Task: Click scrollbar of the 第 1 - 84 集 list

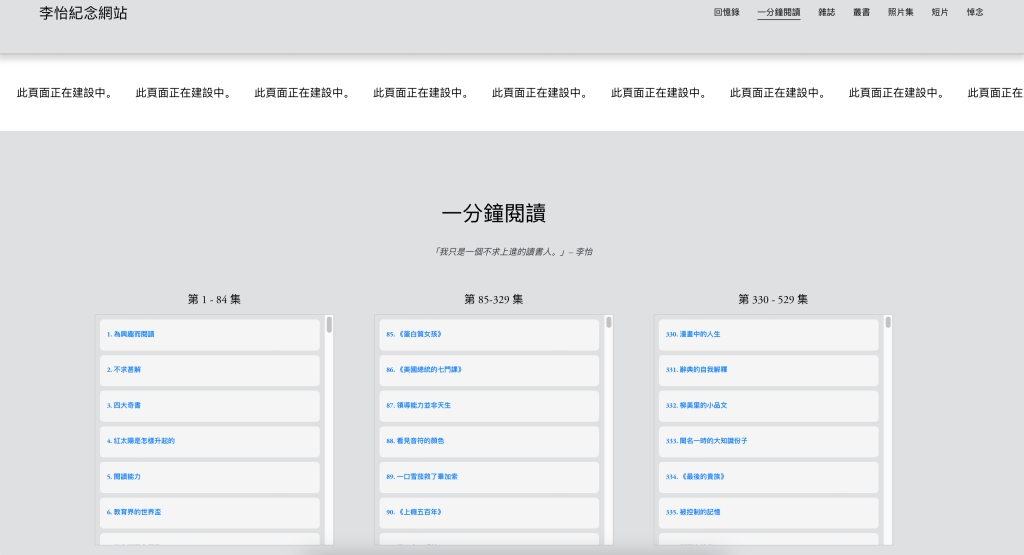Action: [329, 325]
